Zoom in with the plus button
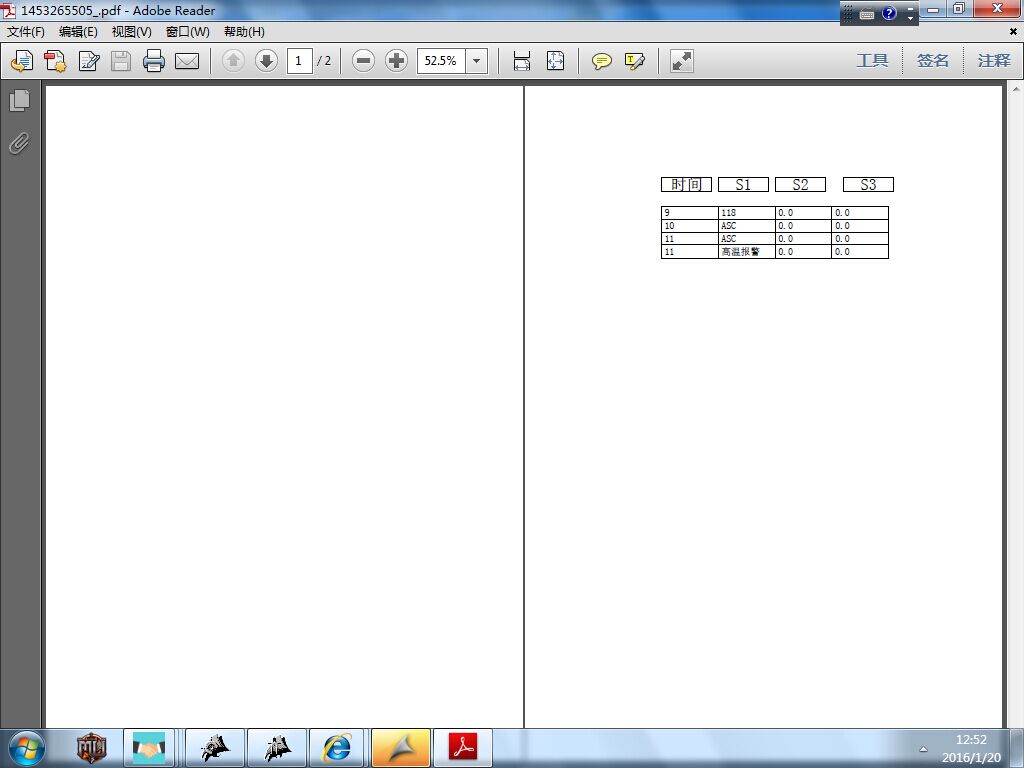This screenshot has height=768, width=1024. (396, 61)
